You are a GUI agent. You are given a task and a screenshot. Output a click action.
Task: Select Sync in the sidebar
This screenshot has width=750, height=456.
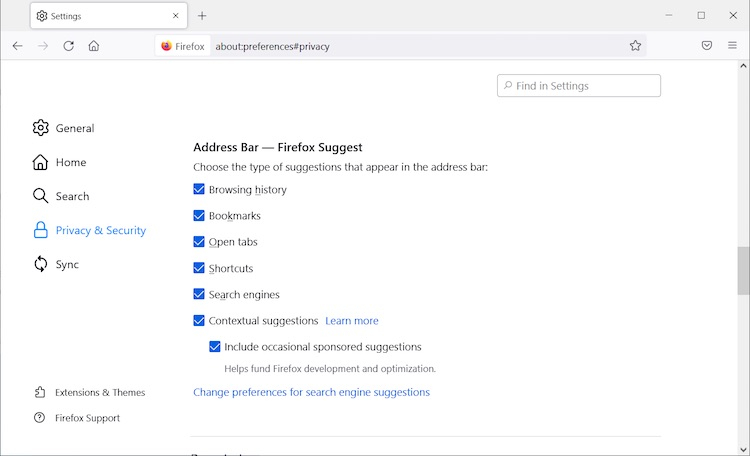click(x=67, y=264)
